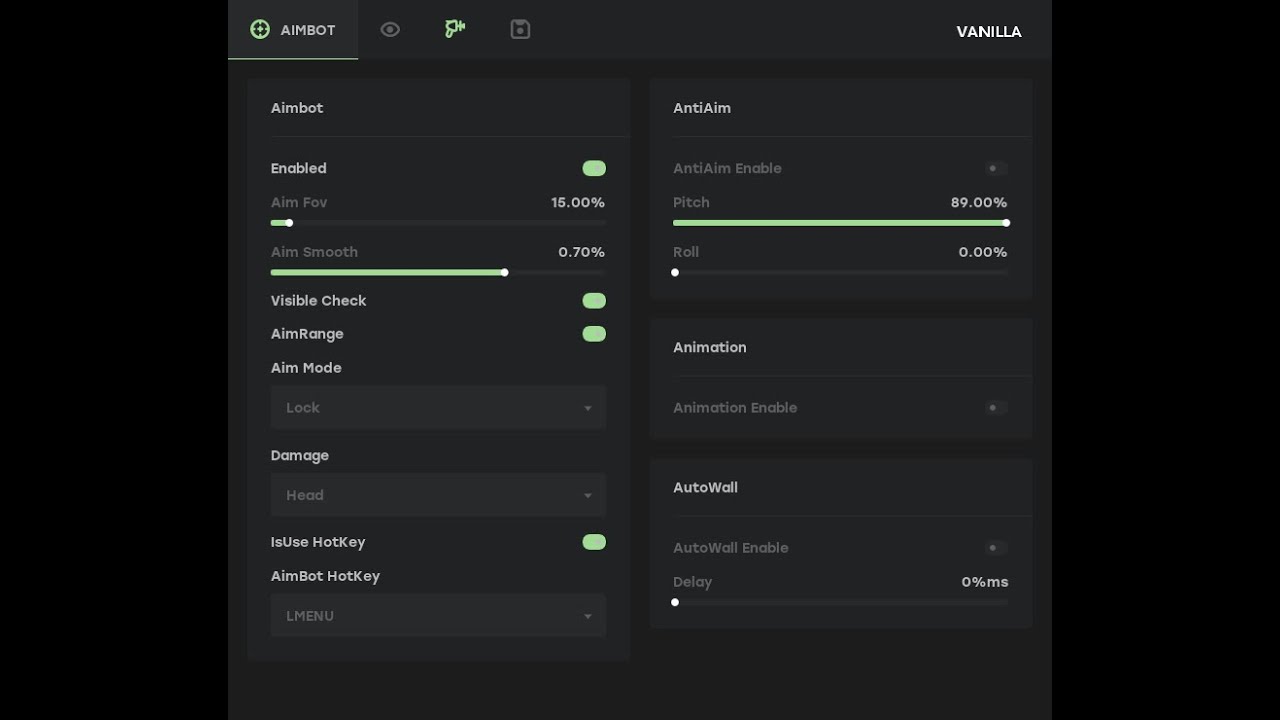
Task: Click the Delay slider handle in AutoWall
Action: click(x=675, y=602)
